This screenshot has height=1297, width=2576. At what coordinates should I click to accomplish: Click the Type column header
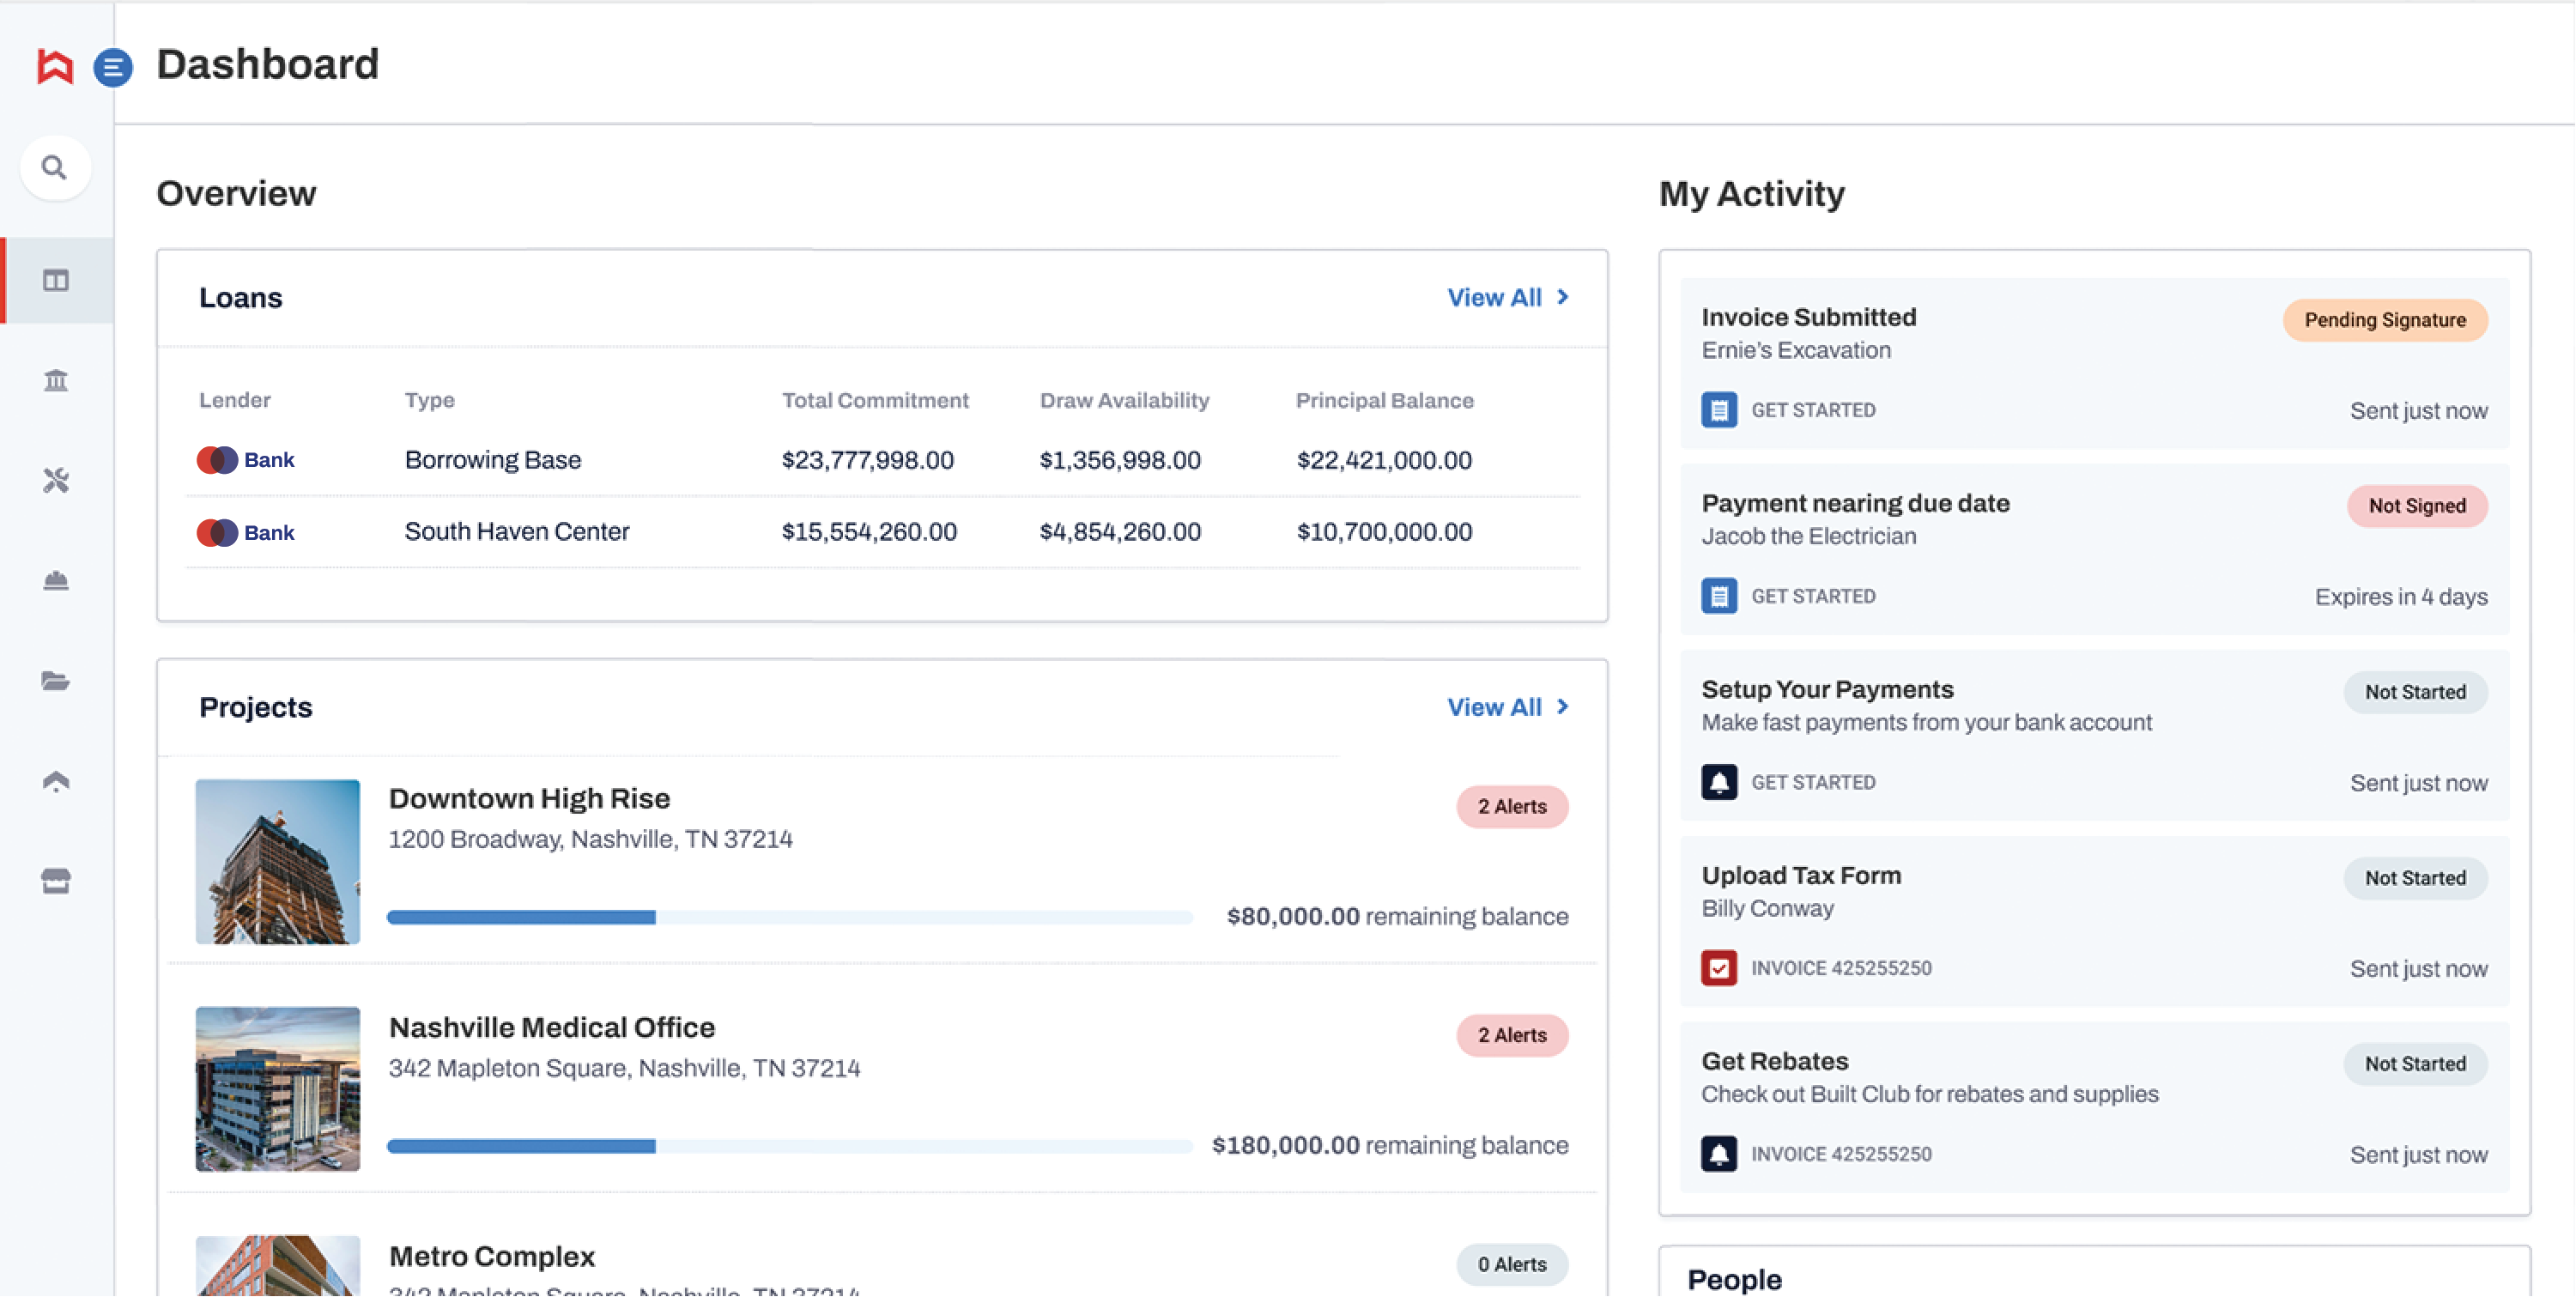pos(430,401)
